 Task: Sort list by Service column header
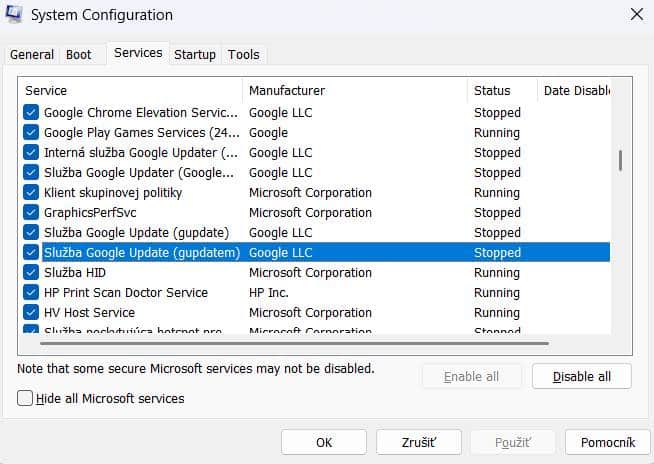coord(130,91)
